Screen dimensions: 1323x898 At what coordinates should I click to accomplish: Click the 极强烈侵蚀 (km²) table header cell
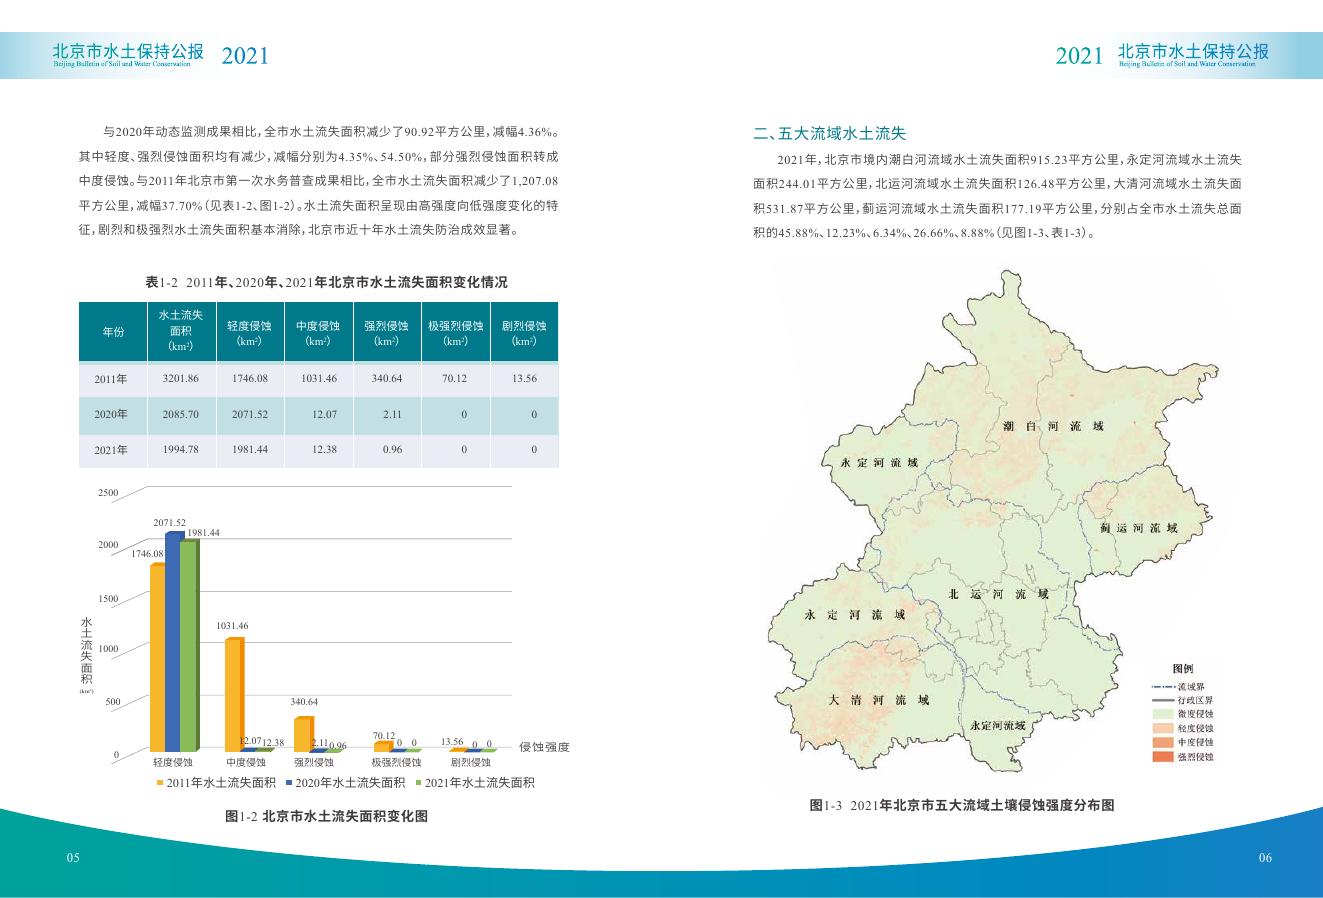tap(455, 332)
